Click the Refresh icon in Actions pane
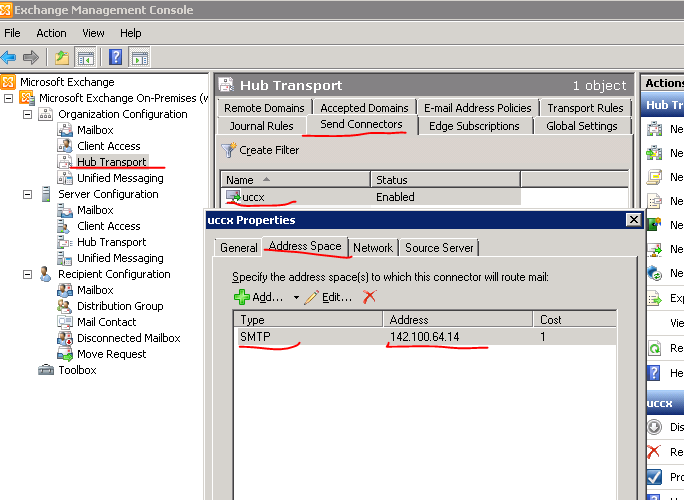Screen dimensions: 684x500 (x=654, y=348)
